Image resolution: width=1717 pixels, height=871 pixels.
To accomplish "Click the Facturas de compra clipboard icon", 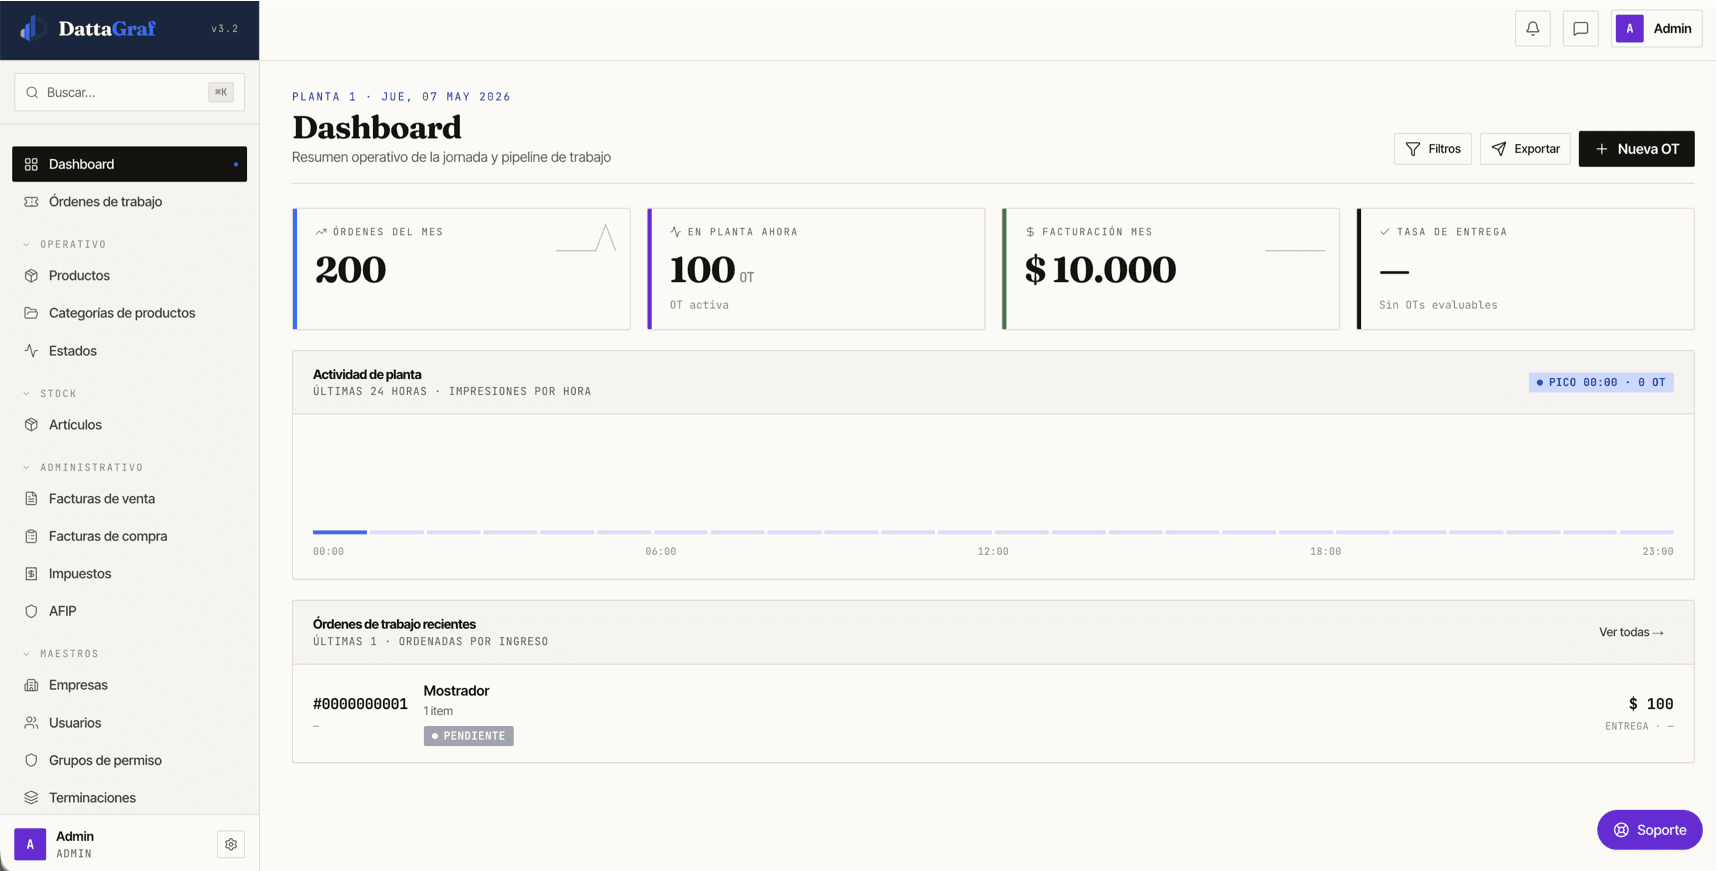I will click(31, 536).
